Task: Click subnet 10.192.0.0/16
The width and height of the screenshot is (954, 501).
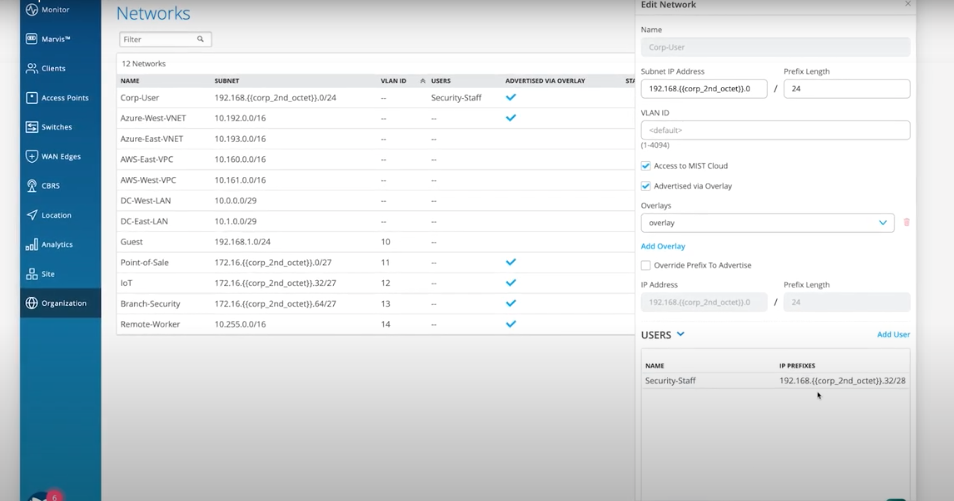Action: (240, 118)
